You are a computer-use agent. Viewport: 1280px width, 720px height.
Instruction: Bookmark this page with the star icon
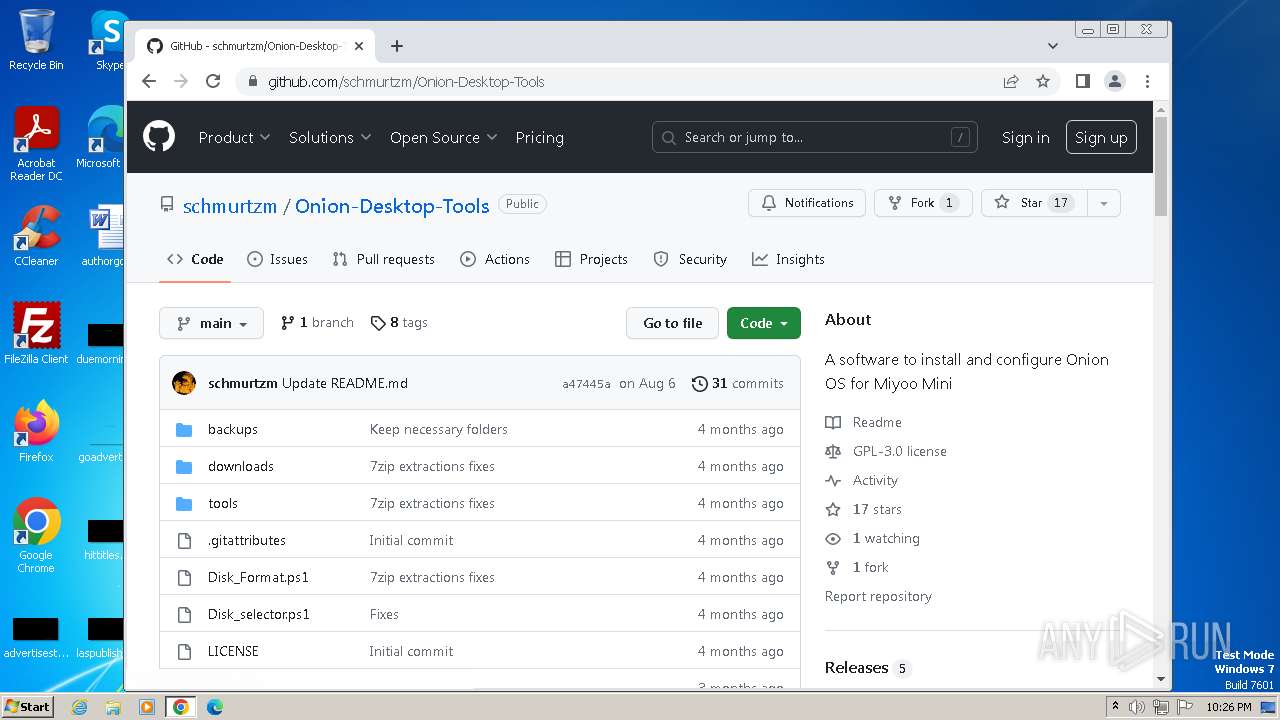(x=1043, y=81)
